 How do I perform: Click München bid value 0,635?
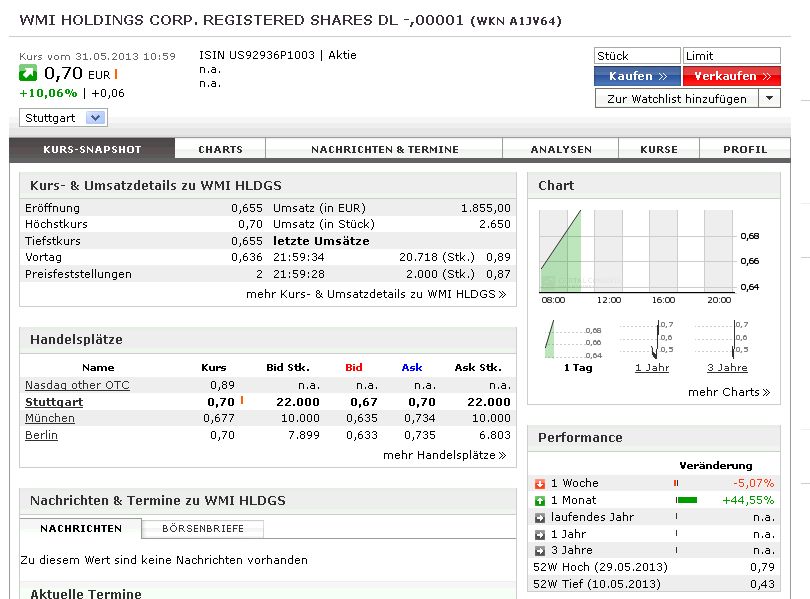pyautogui.click(x=362, y=418)
